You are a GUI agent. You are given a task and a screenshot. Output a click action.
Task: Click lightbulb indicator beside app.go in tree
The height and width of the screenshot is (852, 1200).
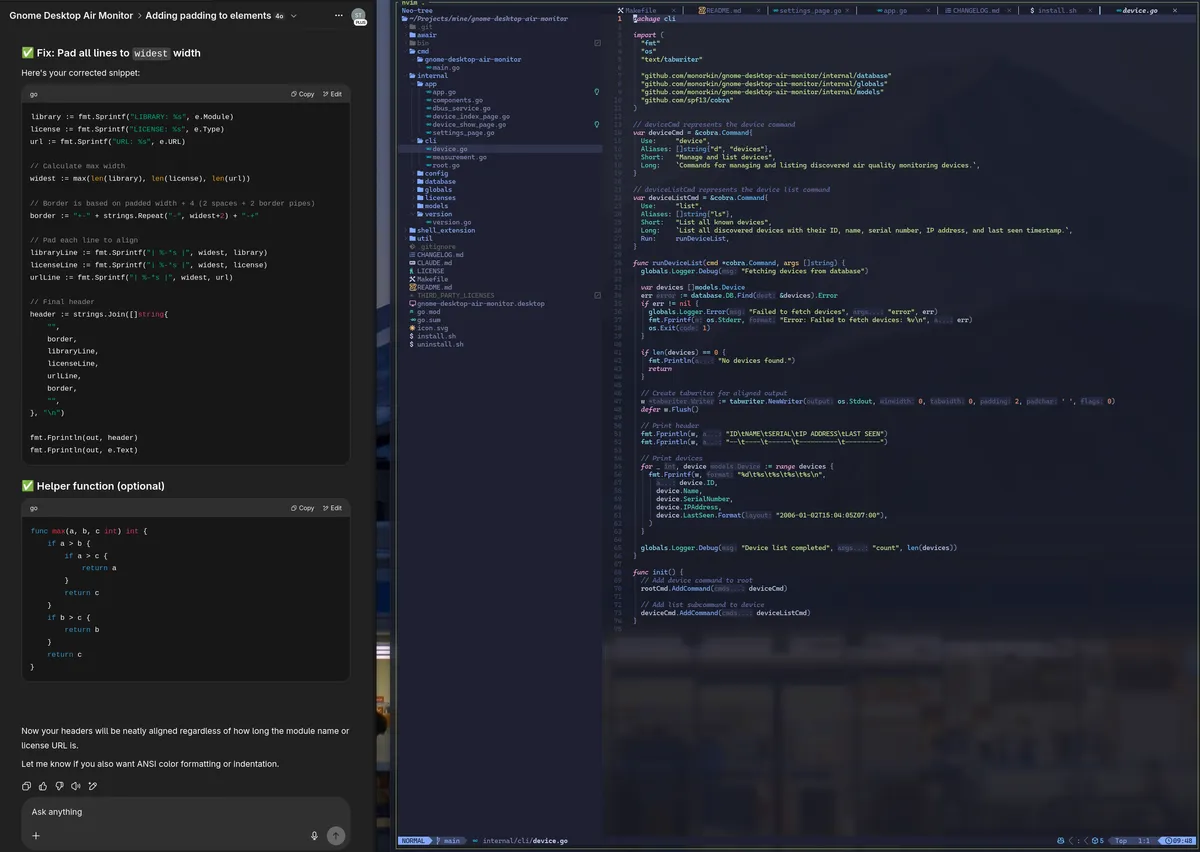pyautogui.click(x=597, y=92)
